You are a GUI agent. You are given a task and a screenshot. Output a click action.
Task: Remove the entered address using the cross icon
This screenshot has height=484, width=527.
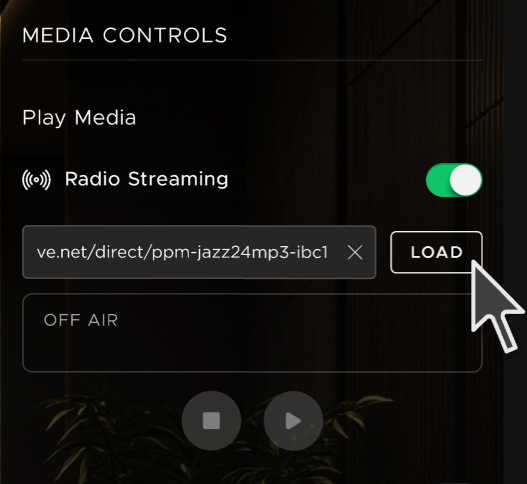[355, 252]
